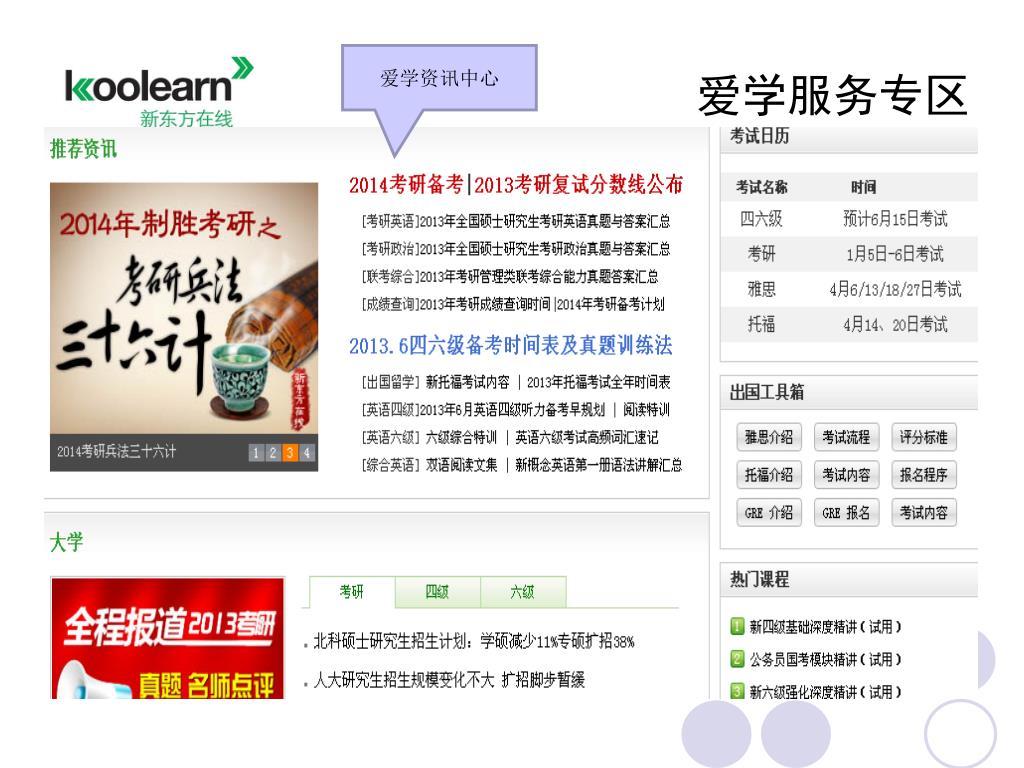Open 2014年考研备考计划 link
This screenshot has width=1024, height=768.
click(x=611, y=304)
